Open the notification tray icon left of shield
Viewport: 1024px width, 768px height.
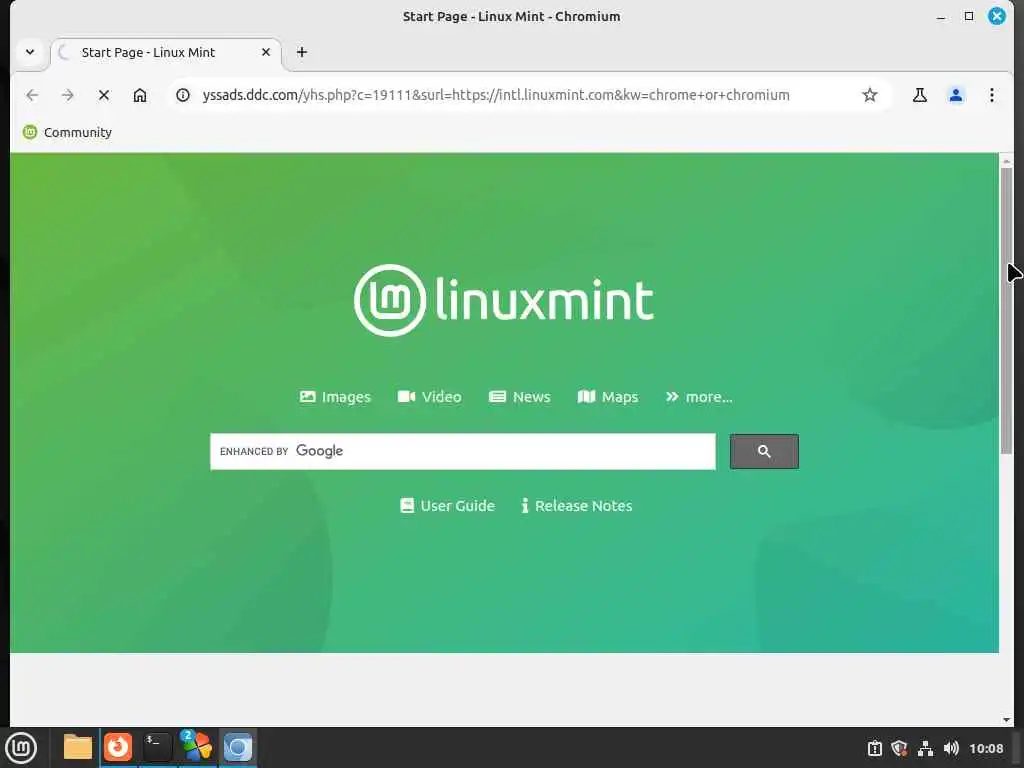tap(874, 748)
